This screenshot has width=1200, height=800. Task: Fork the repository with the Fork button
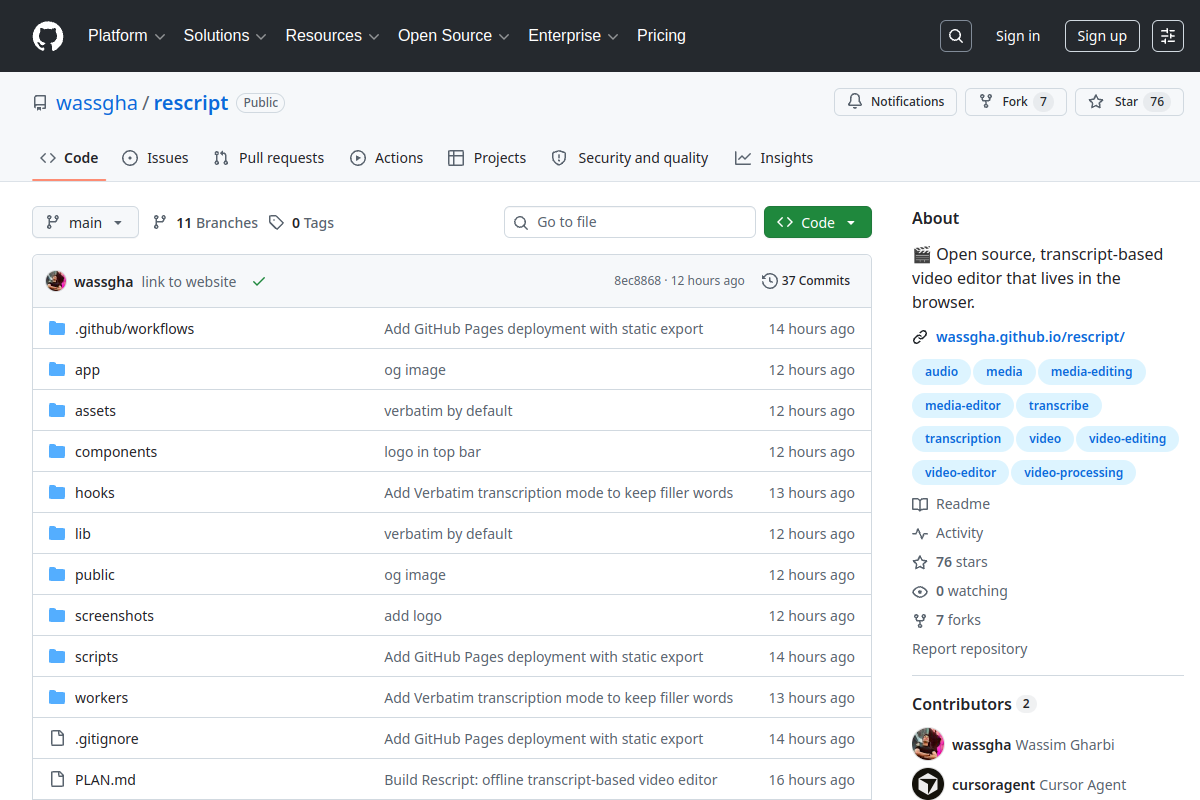point(1014,102)
